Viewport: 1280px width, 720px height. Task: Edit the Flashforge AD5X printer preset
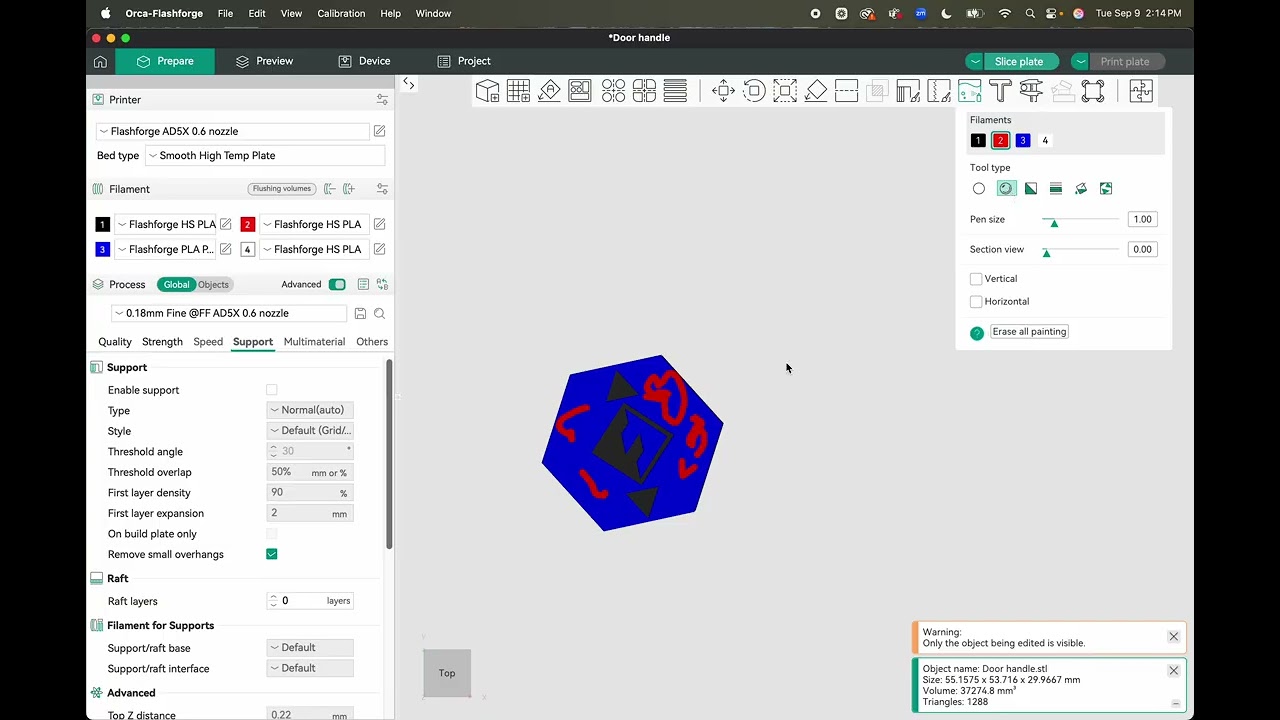coord(380,131)
